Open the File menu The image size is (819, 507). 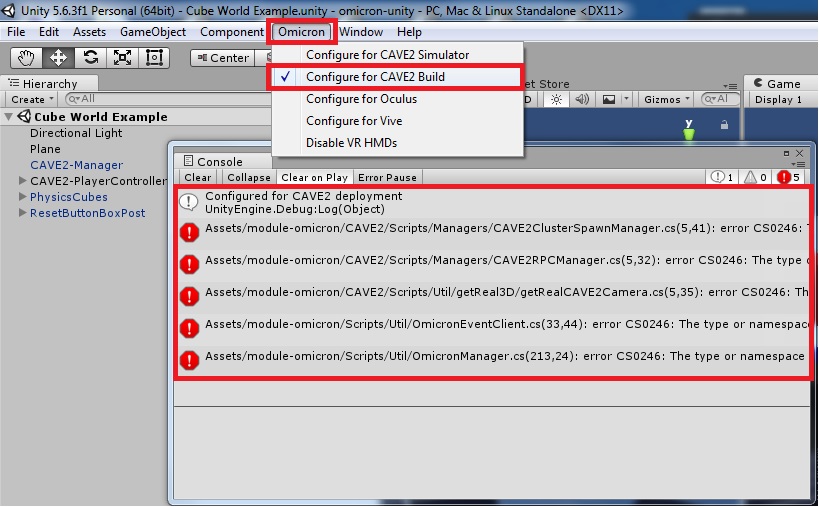pyautogui.click(x=16, y=32)
